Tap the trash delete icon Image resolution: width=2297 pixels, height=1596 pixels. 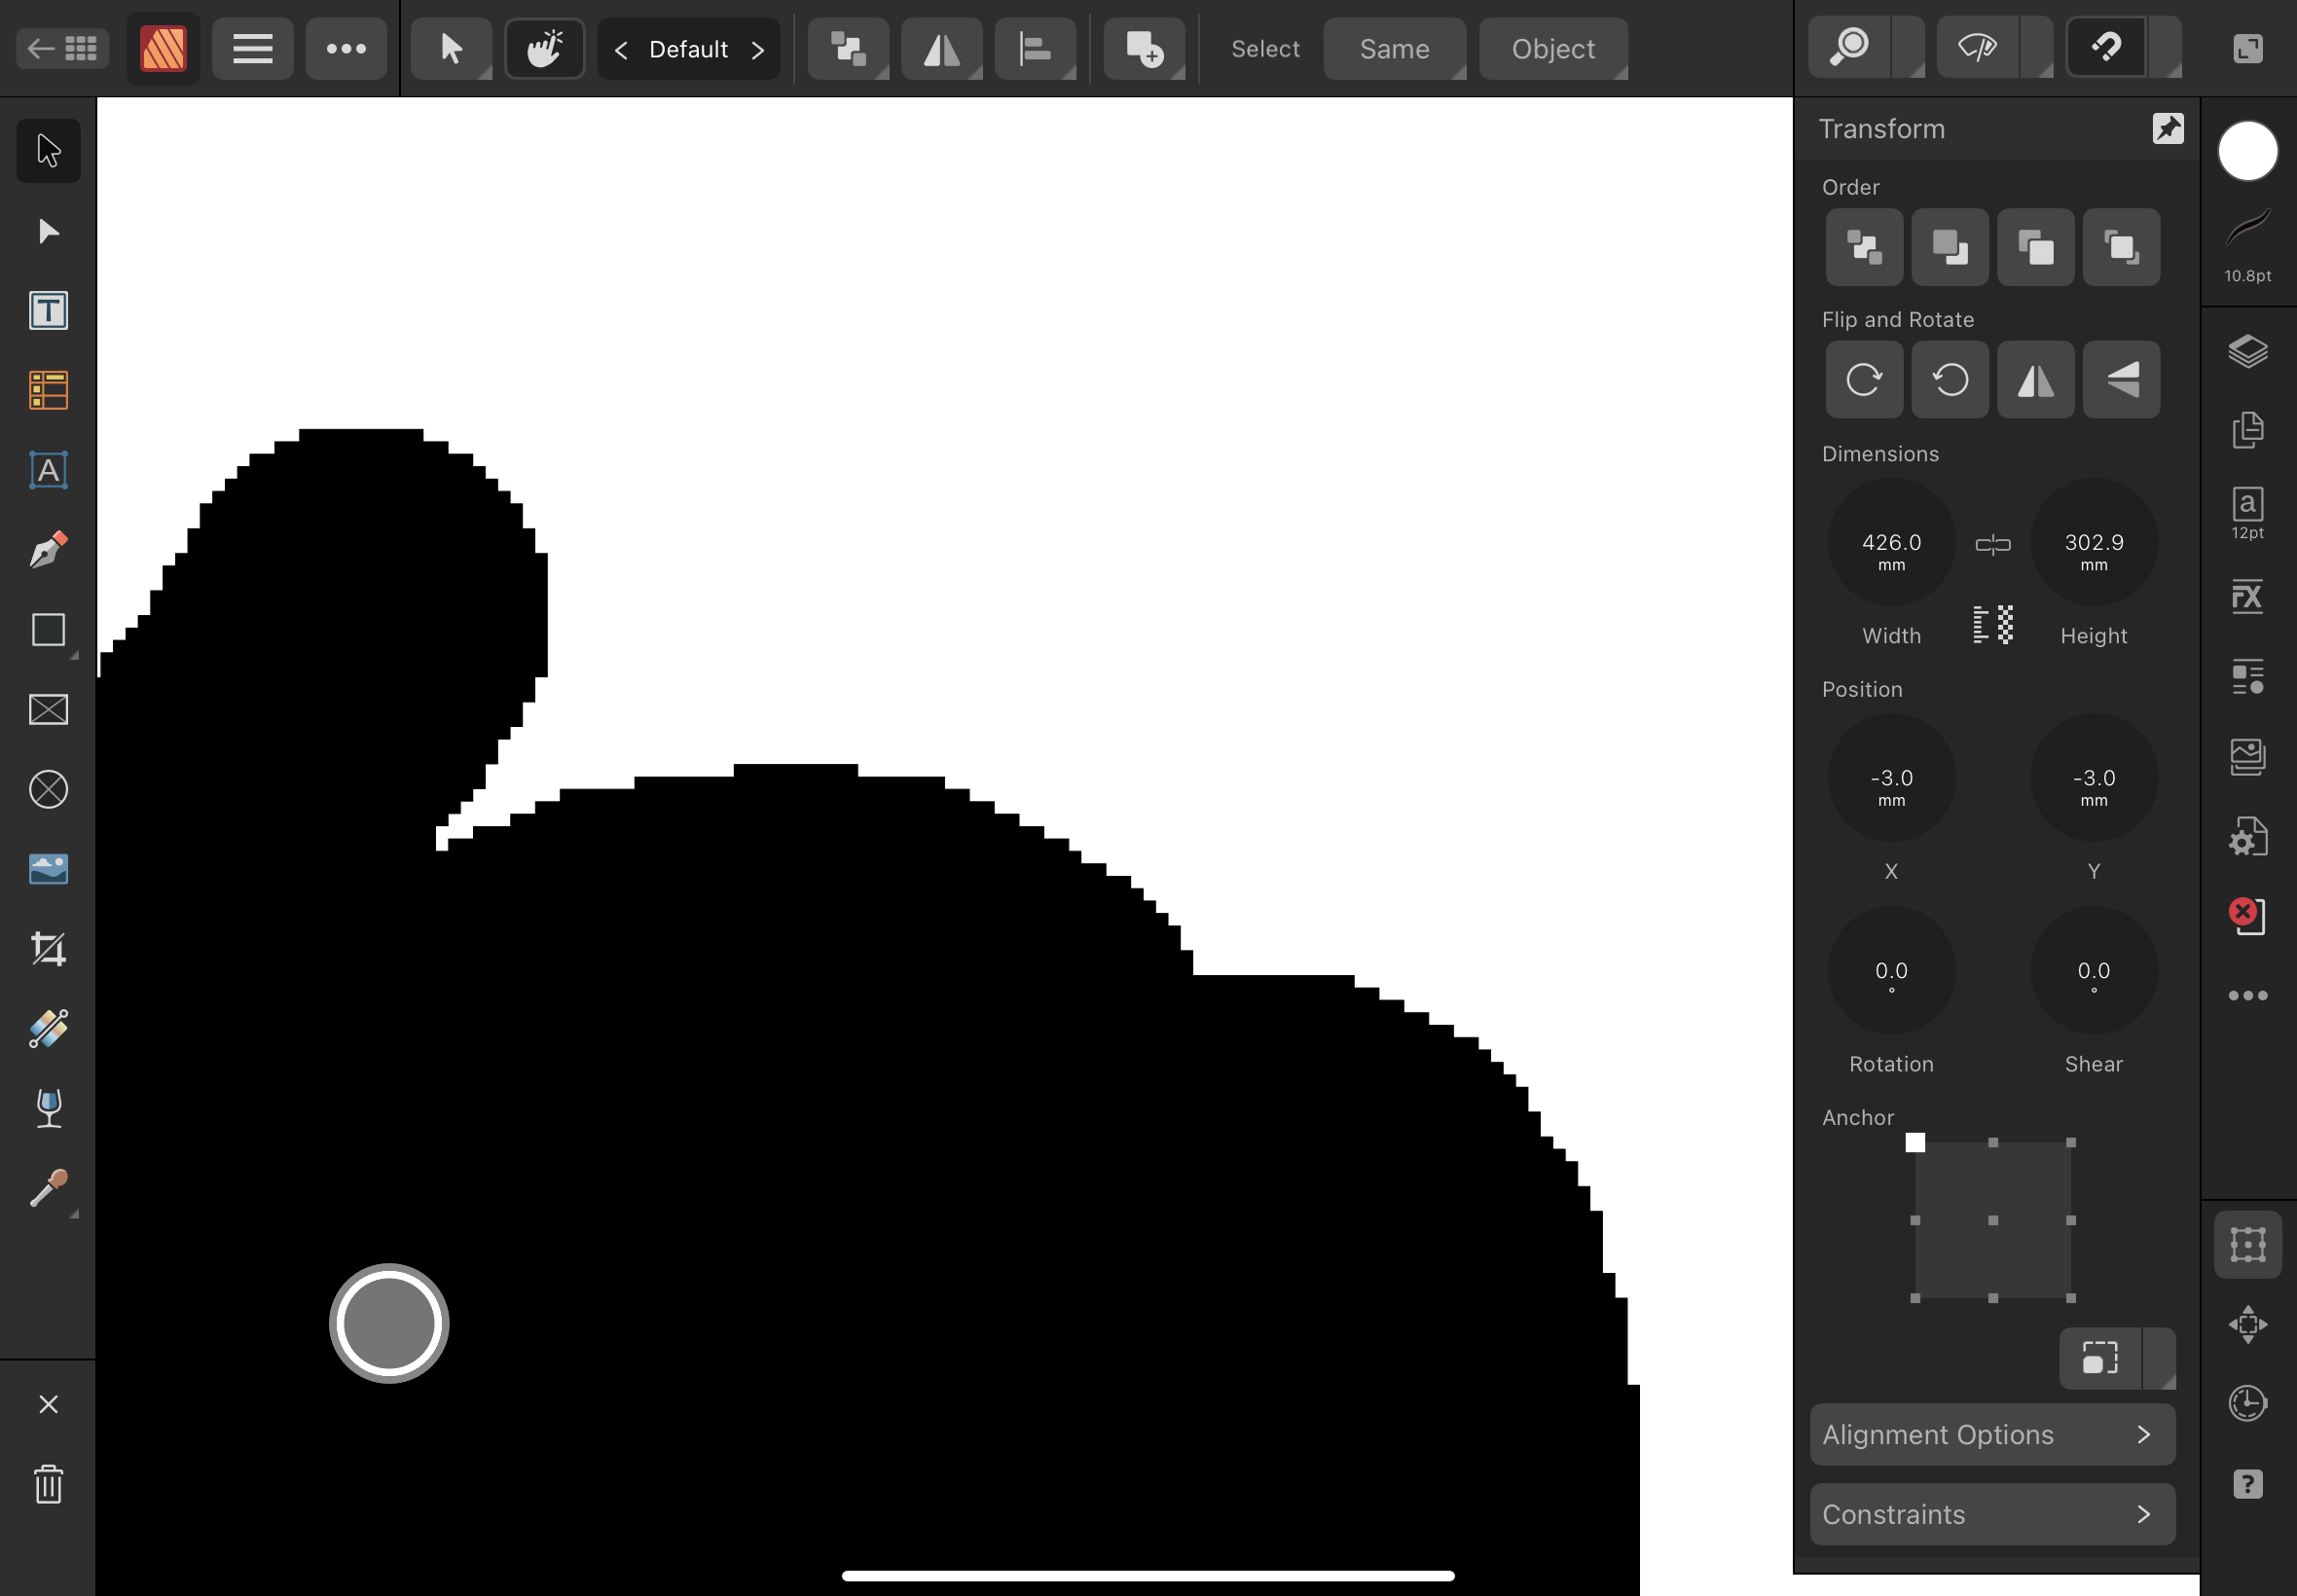point(48,1484)
